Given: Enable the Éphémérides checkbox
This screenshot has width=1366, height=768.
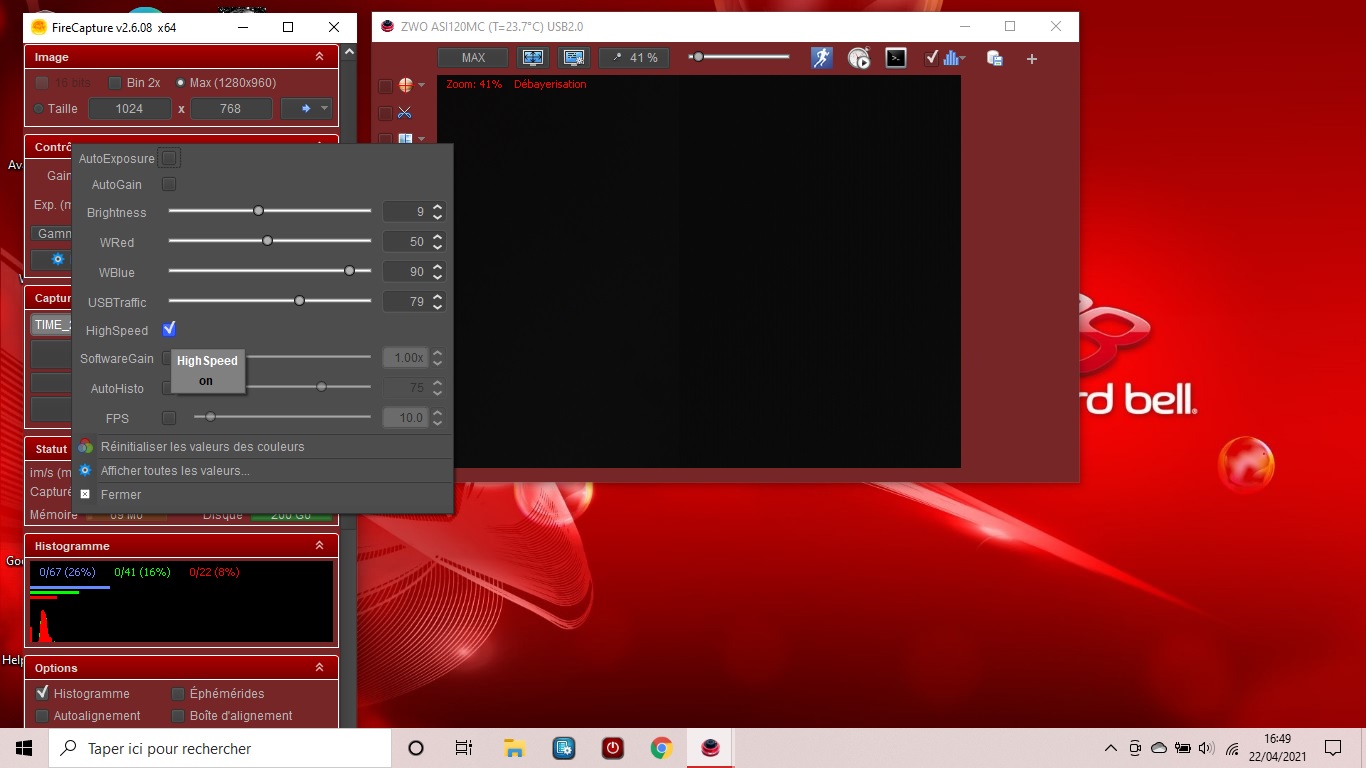Looking at the screenshot, I should (x=178, y=694).
